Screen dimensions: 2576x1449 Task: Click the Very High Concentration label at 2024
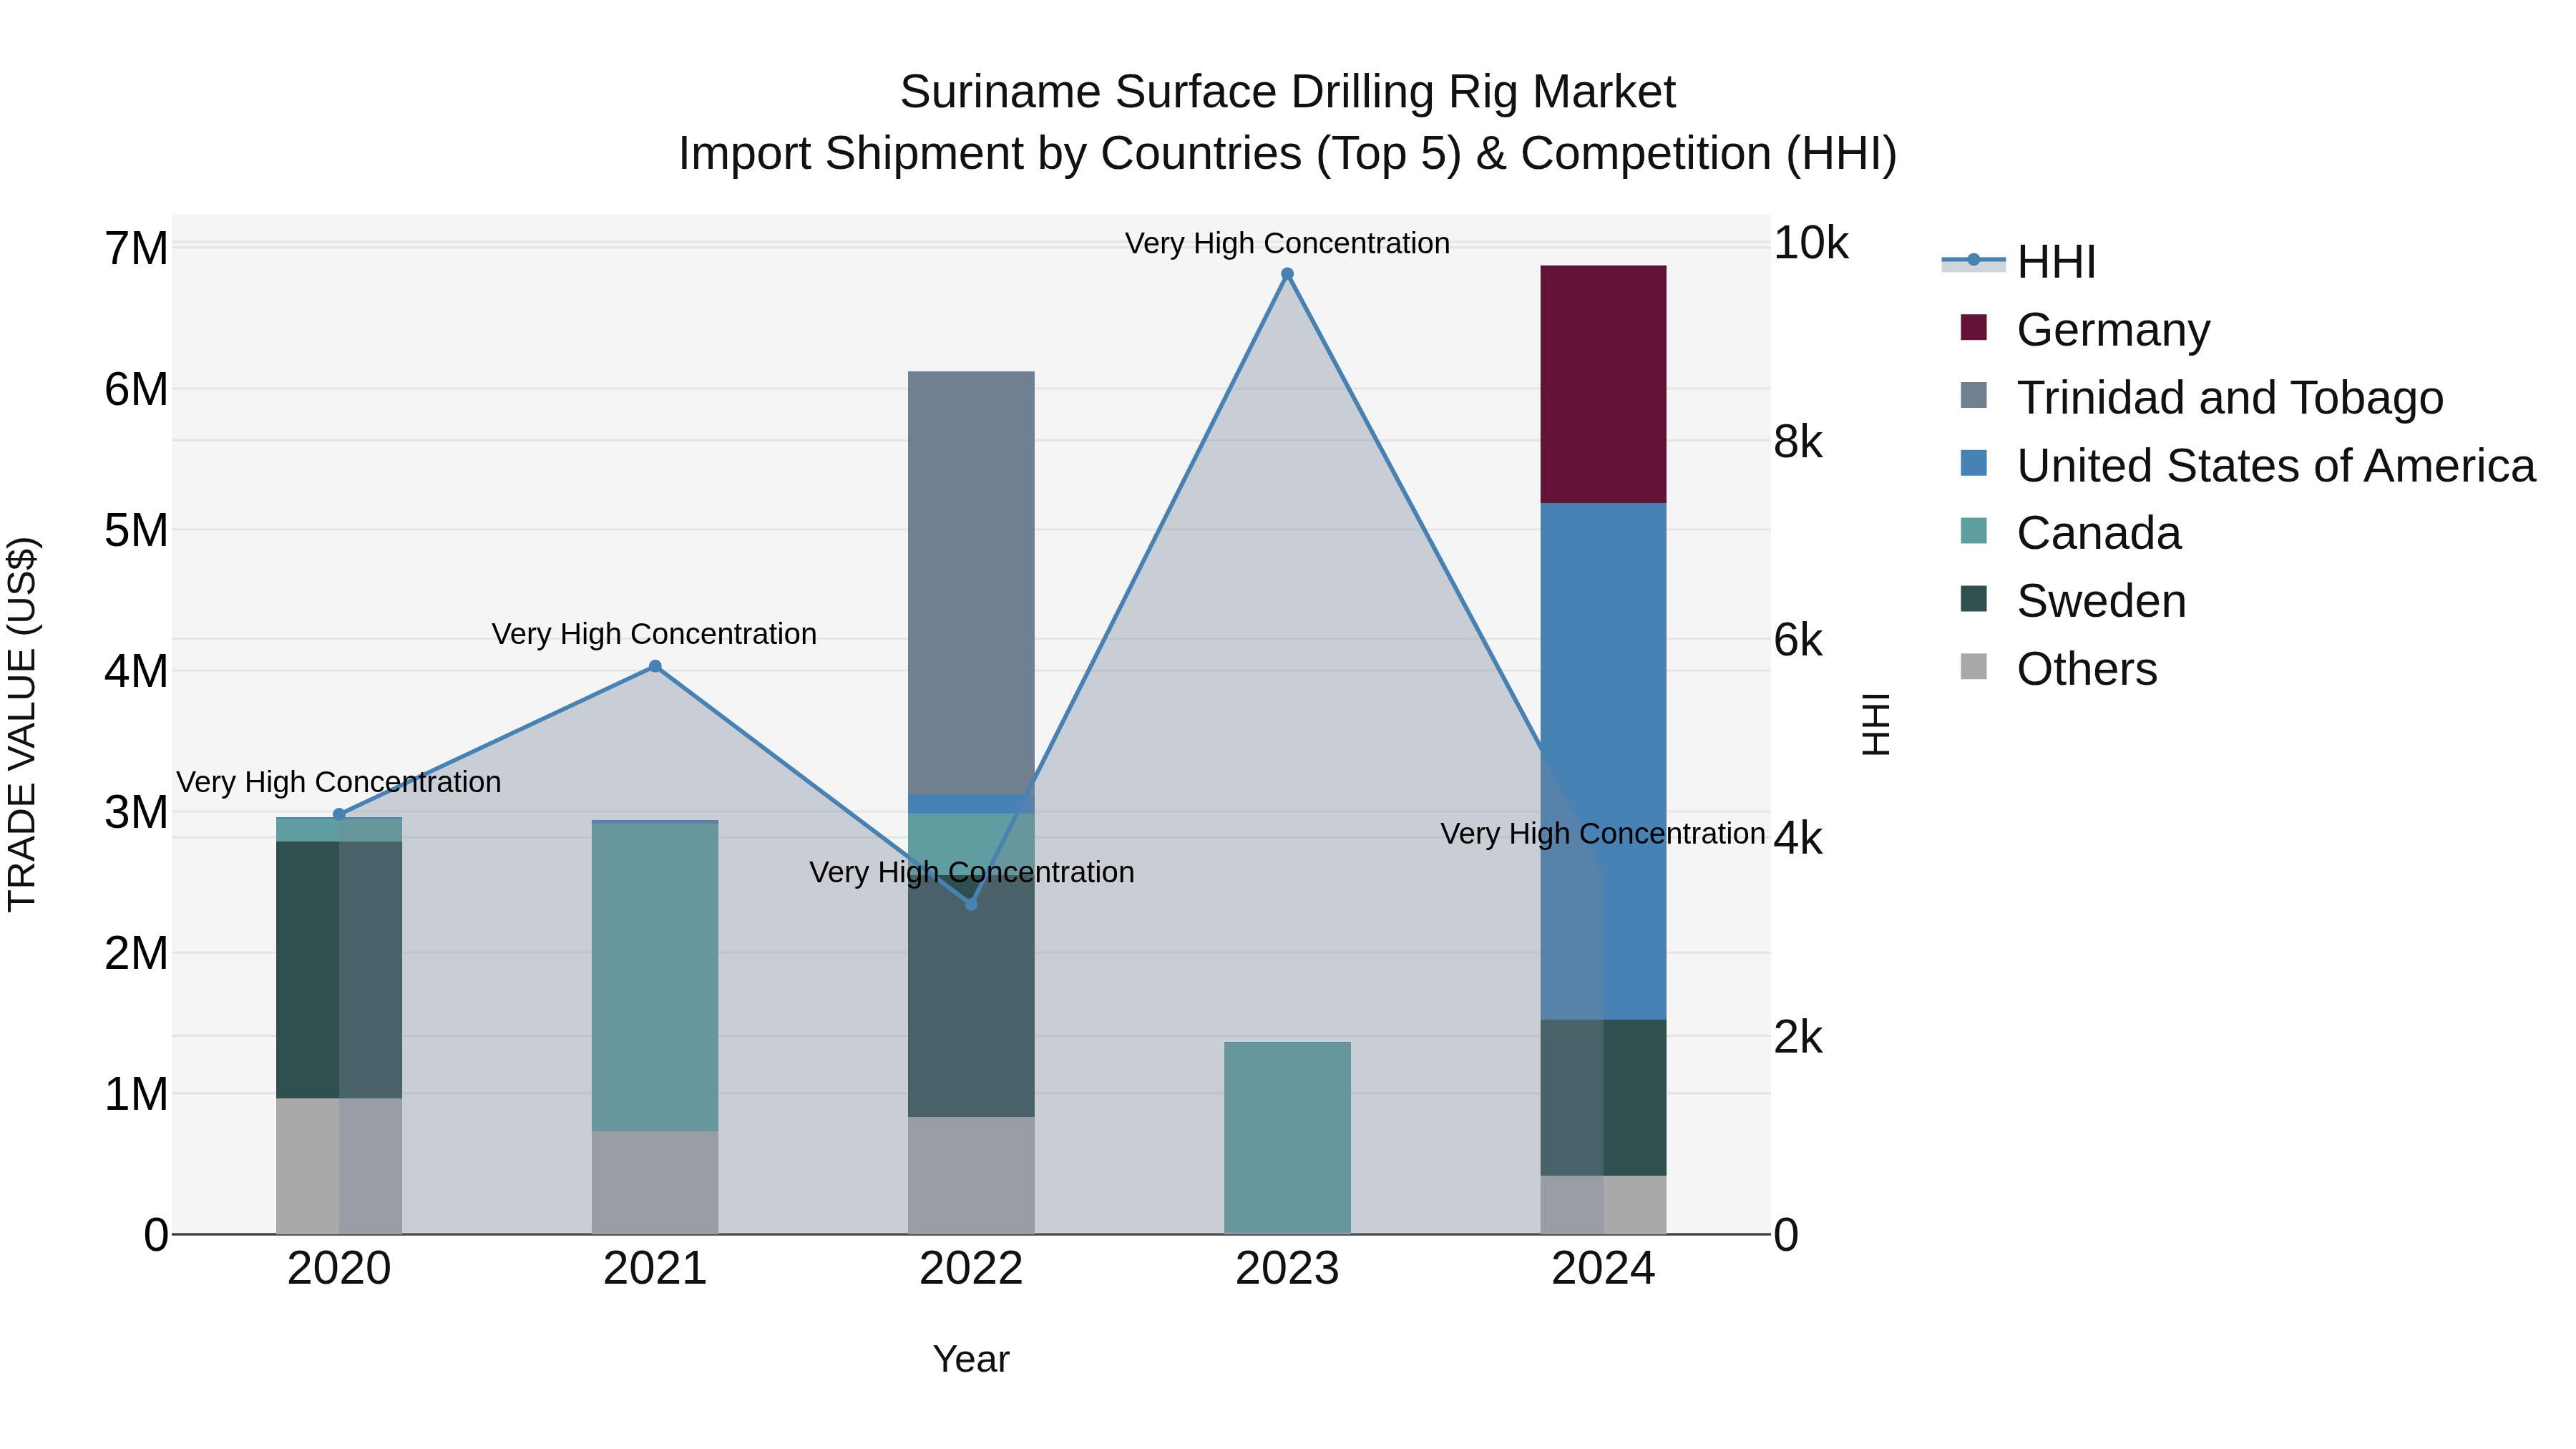pyautogui.click(x=1603, y=834)
